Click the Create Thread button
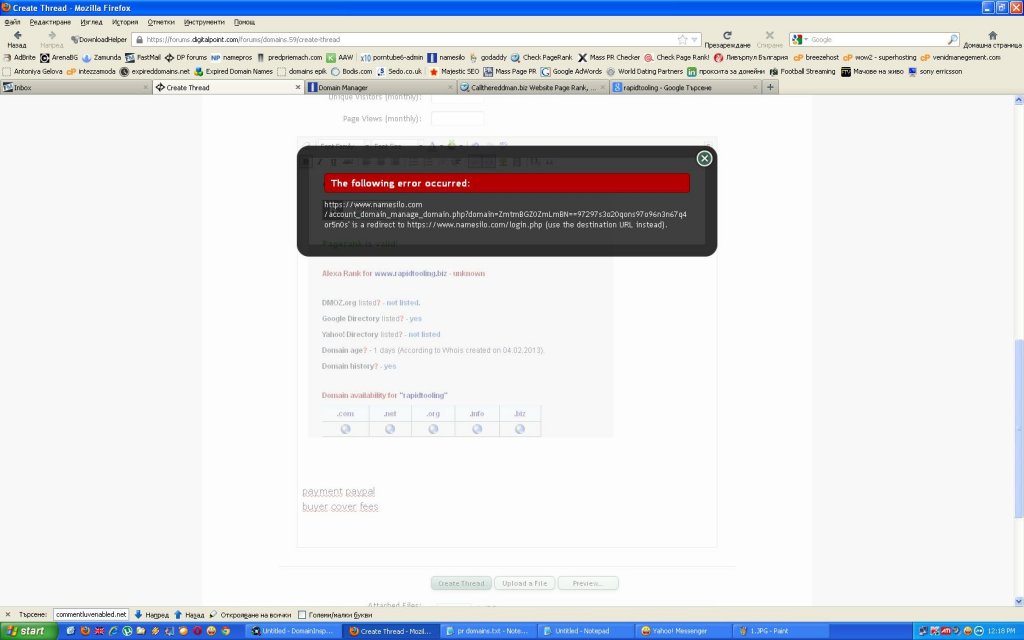The width and height of the screenshot is (1024, 640). [461, 583]
